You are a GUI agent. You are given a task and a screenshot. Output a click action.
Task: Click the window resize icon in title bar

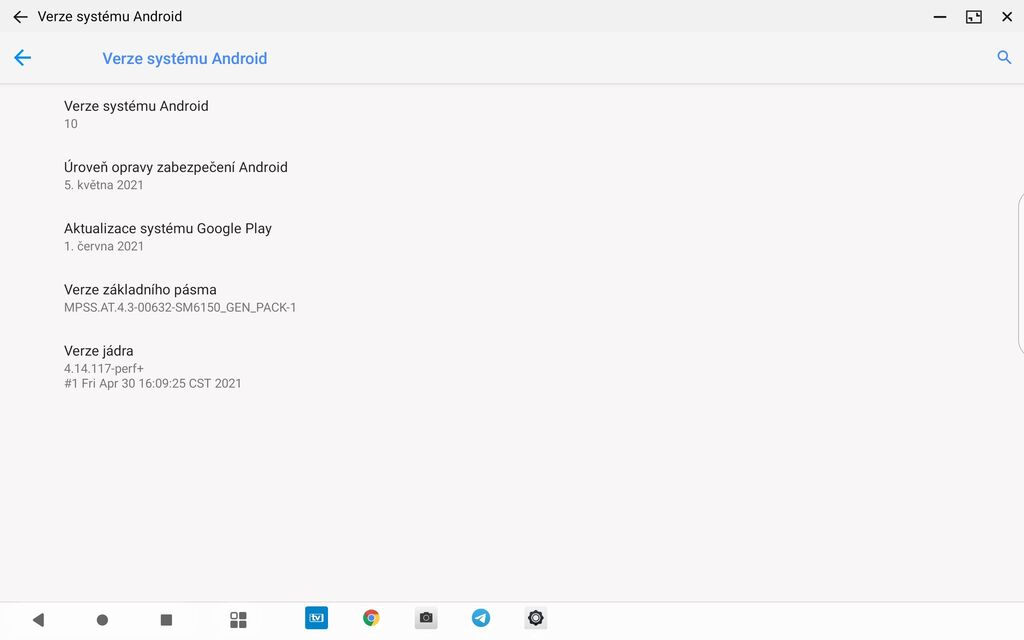(x=972, y=16)
